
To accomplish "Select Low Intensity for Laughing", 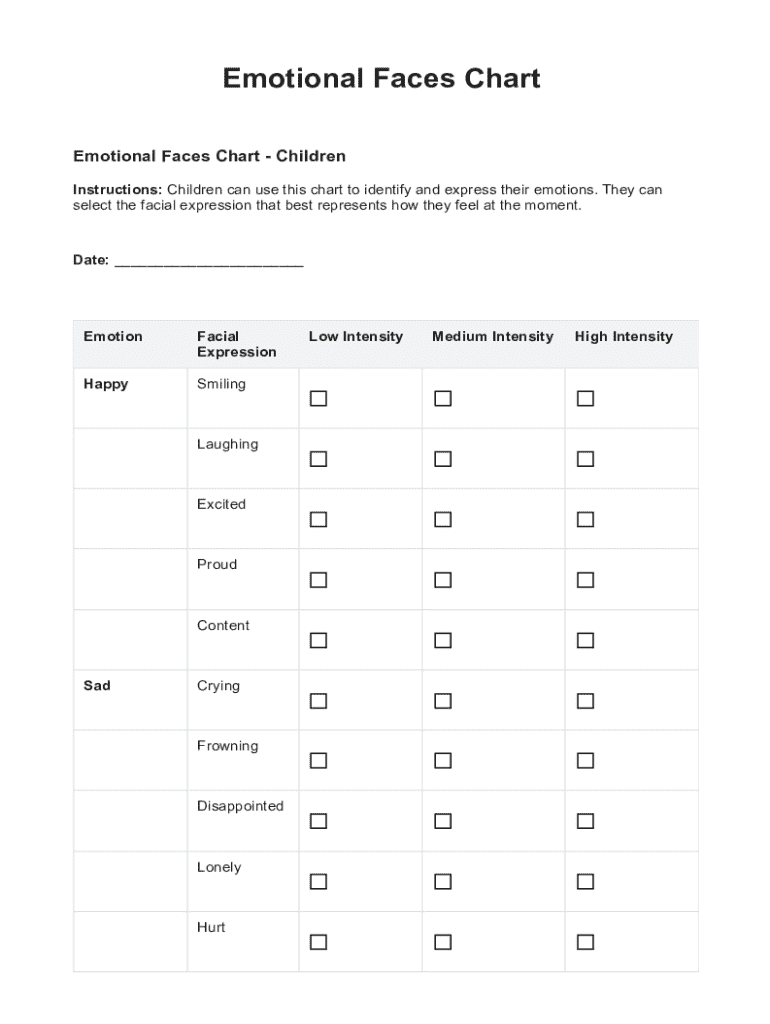I will click(x=318, y=459).
